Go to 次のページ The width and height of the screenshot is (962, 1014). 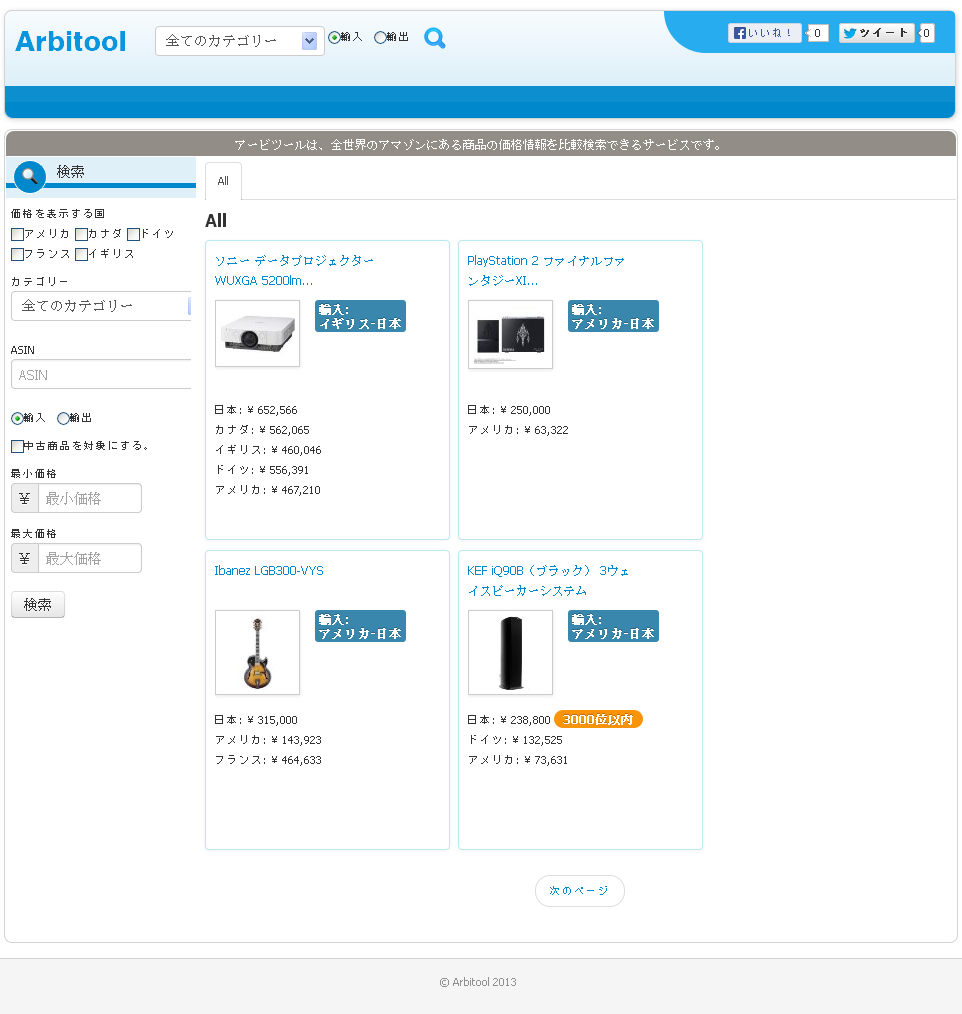click(579, 891)
